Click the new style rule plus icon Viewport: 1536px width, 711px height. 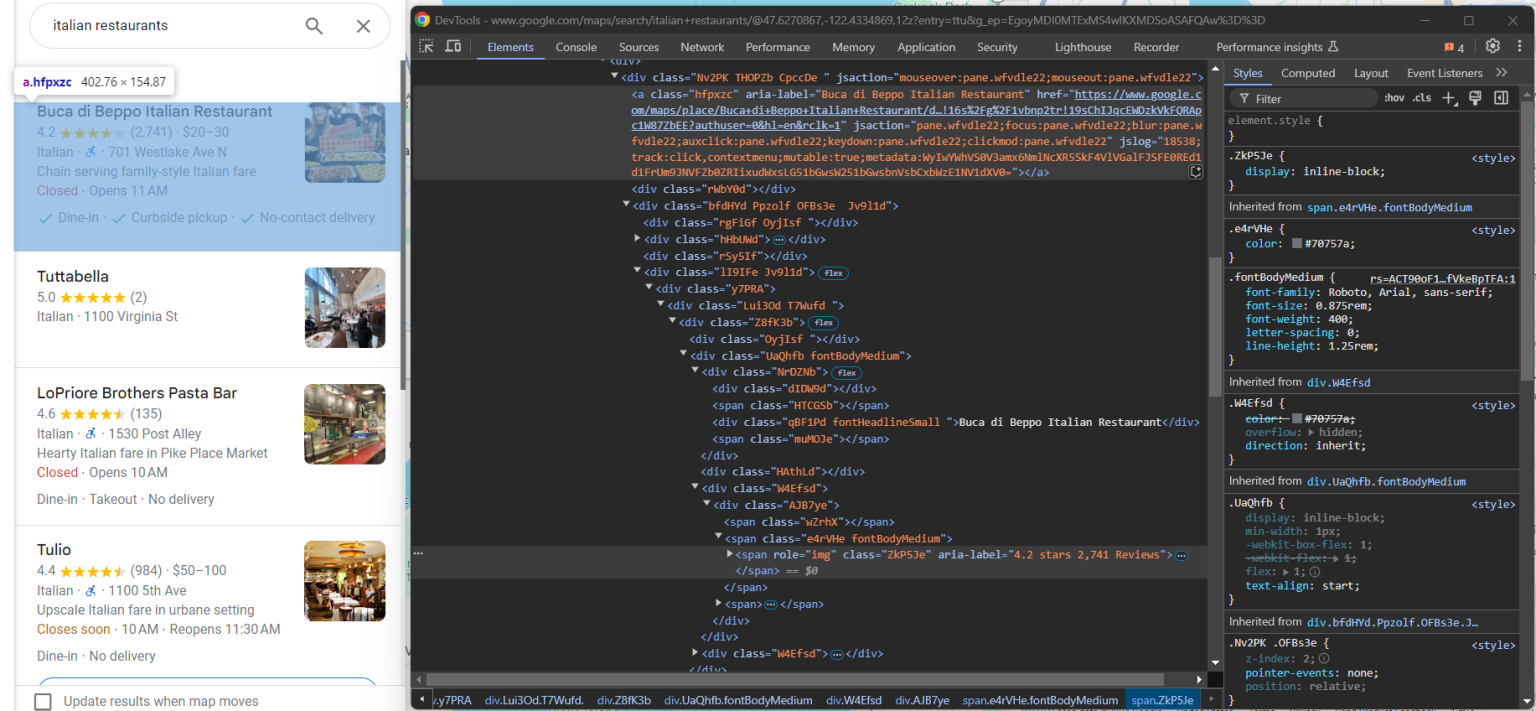(1448, 97)
